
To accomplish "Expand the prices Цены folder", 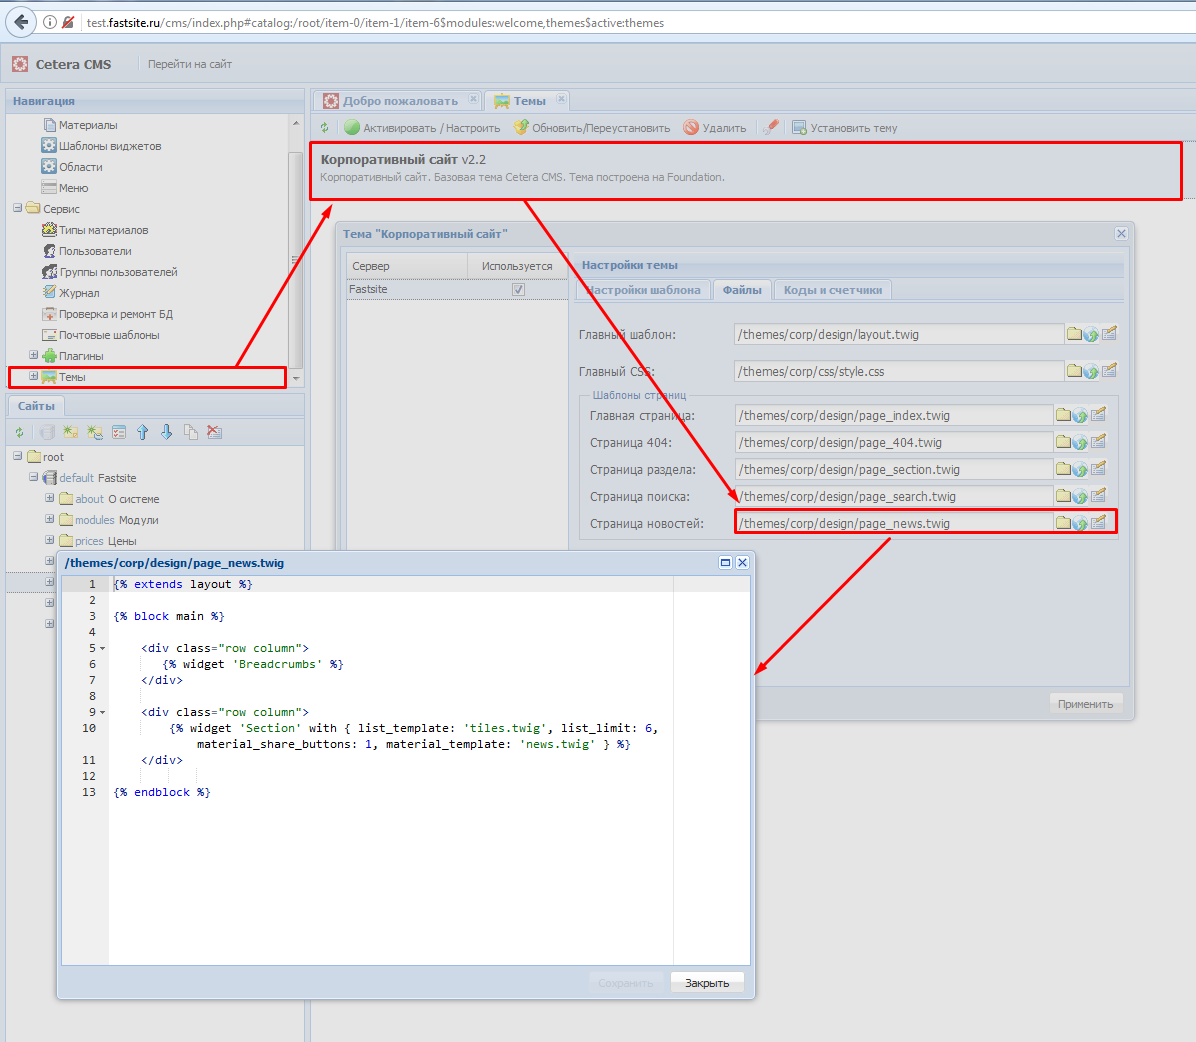I will pyautogui.click(x=50, y=540).
